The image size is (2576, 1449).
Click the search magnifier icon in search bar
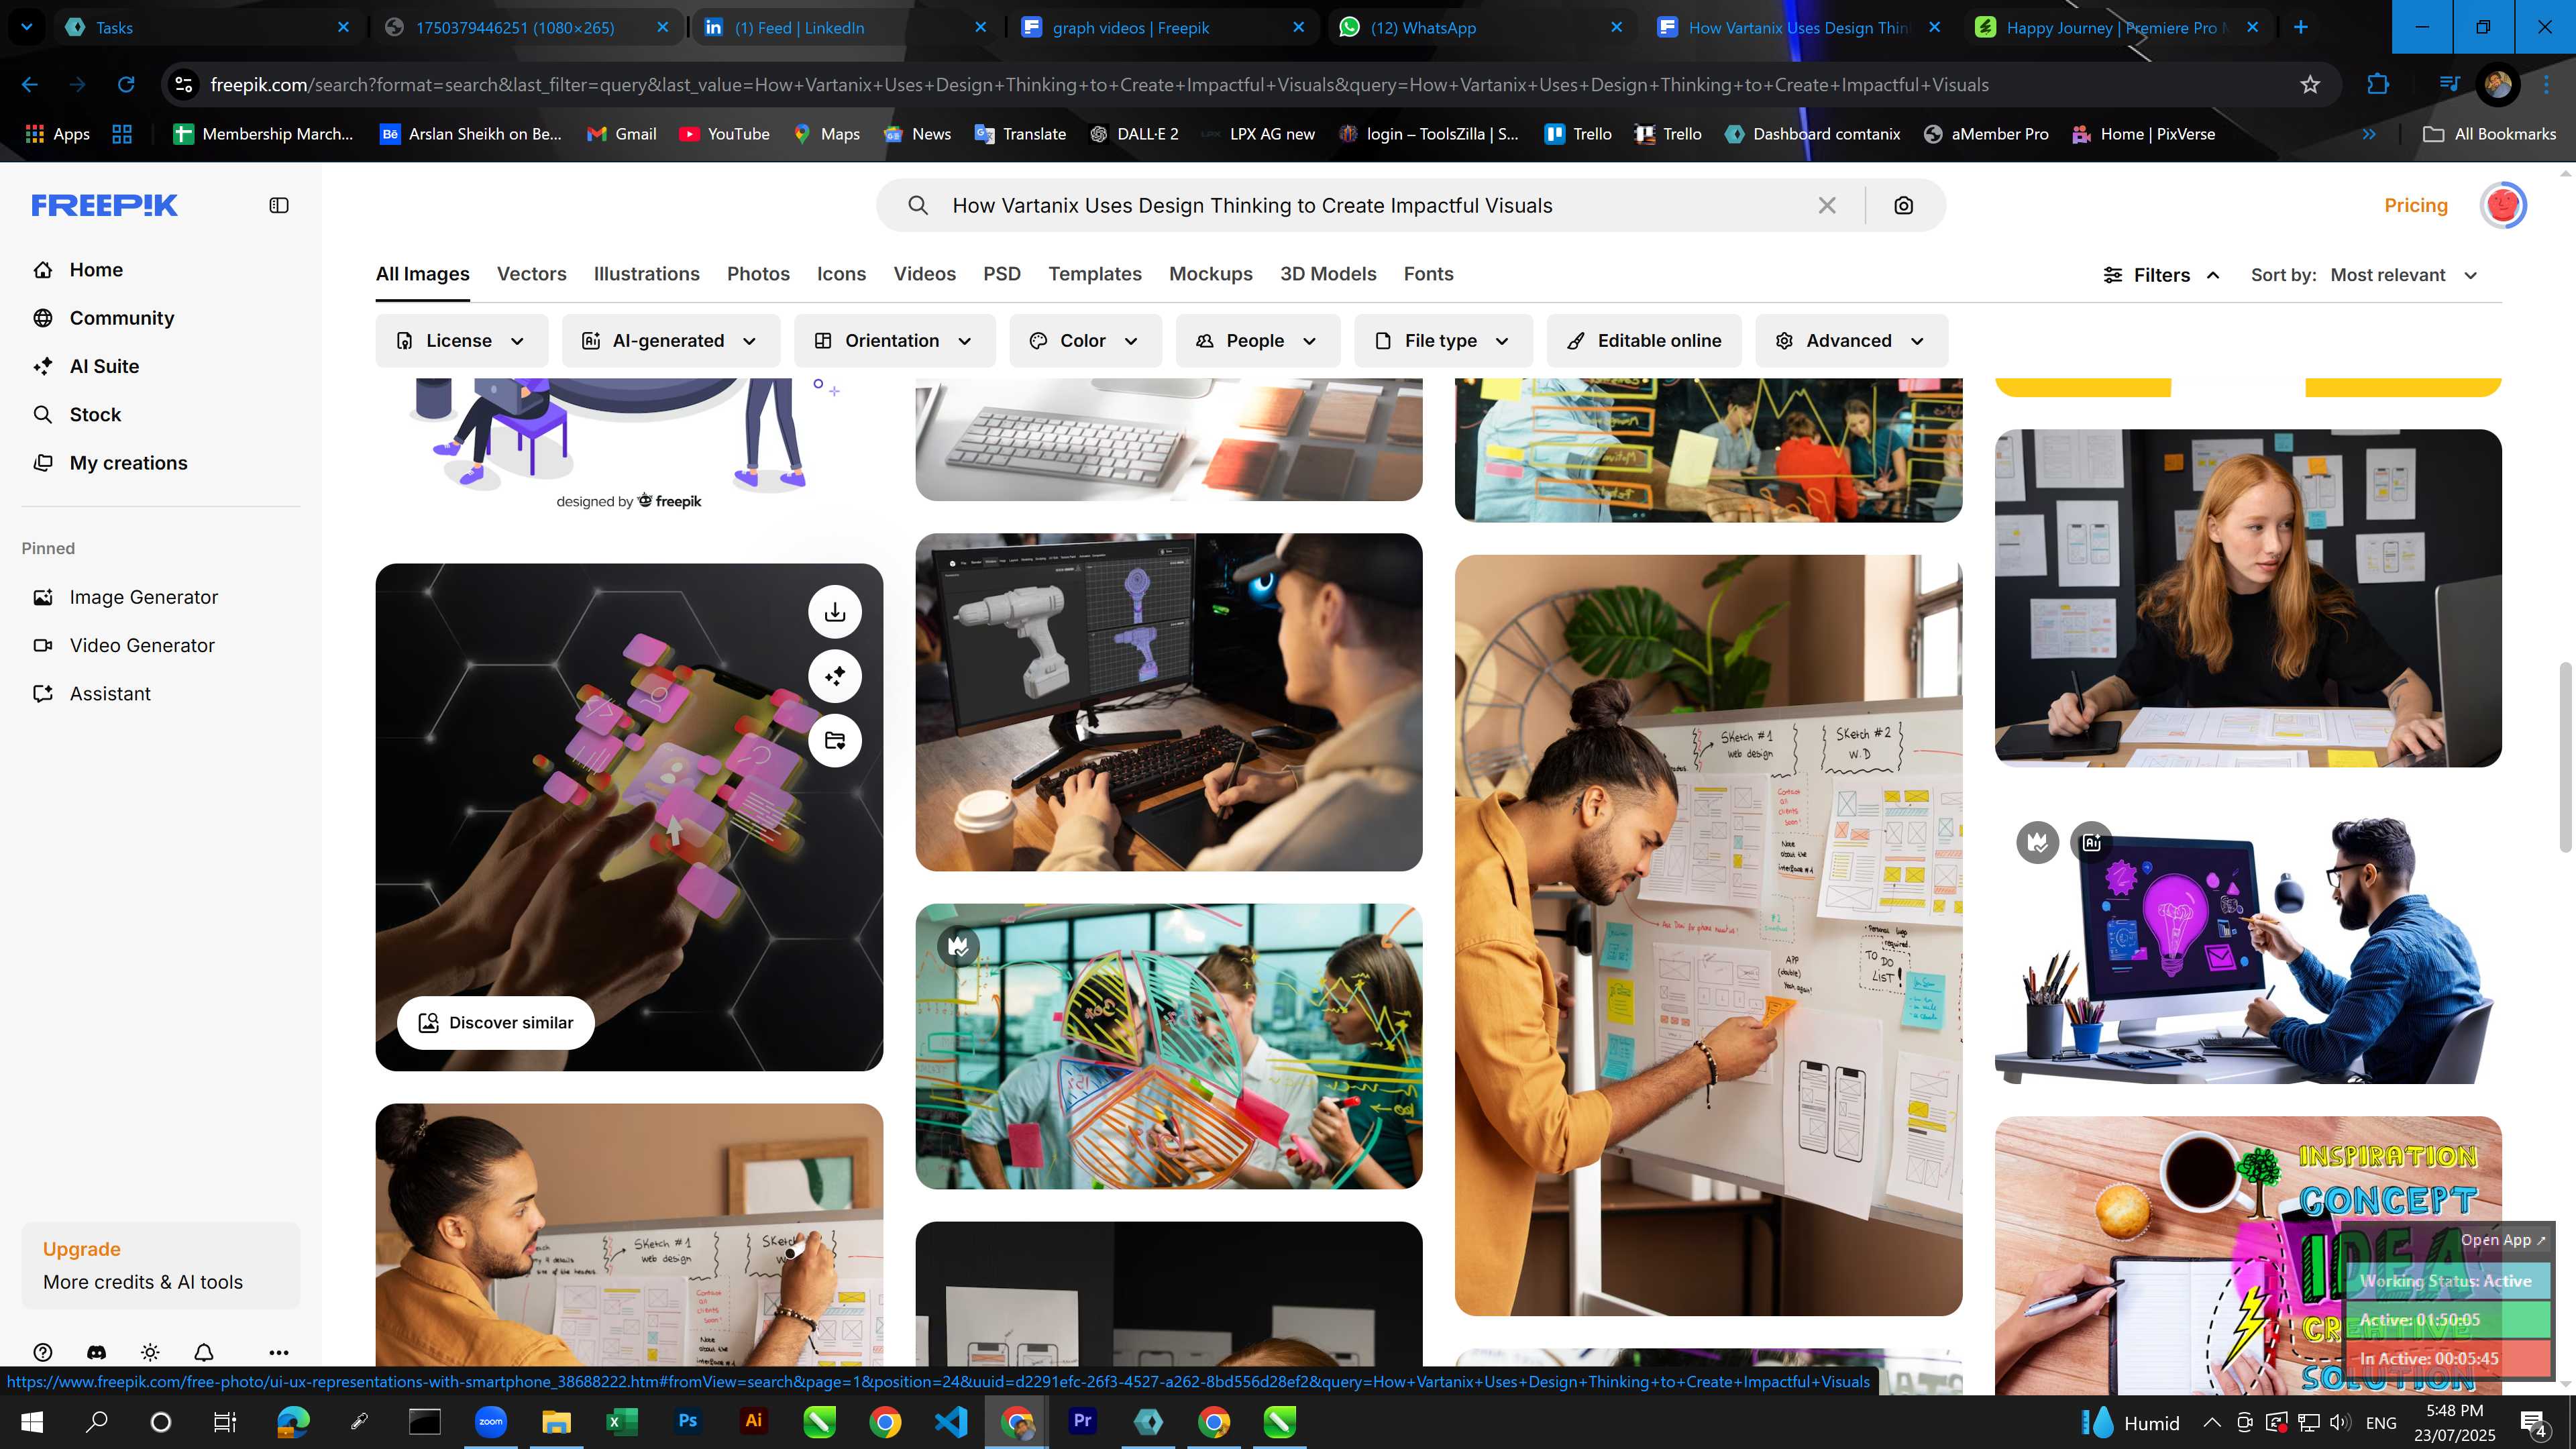coord(917,205)
